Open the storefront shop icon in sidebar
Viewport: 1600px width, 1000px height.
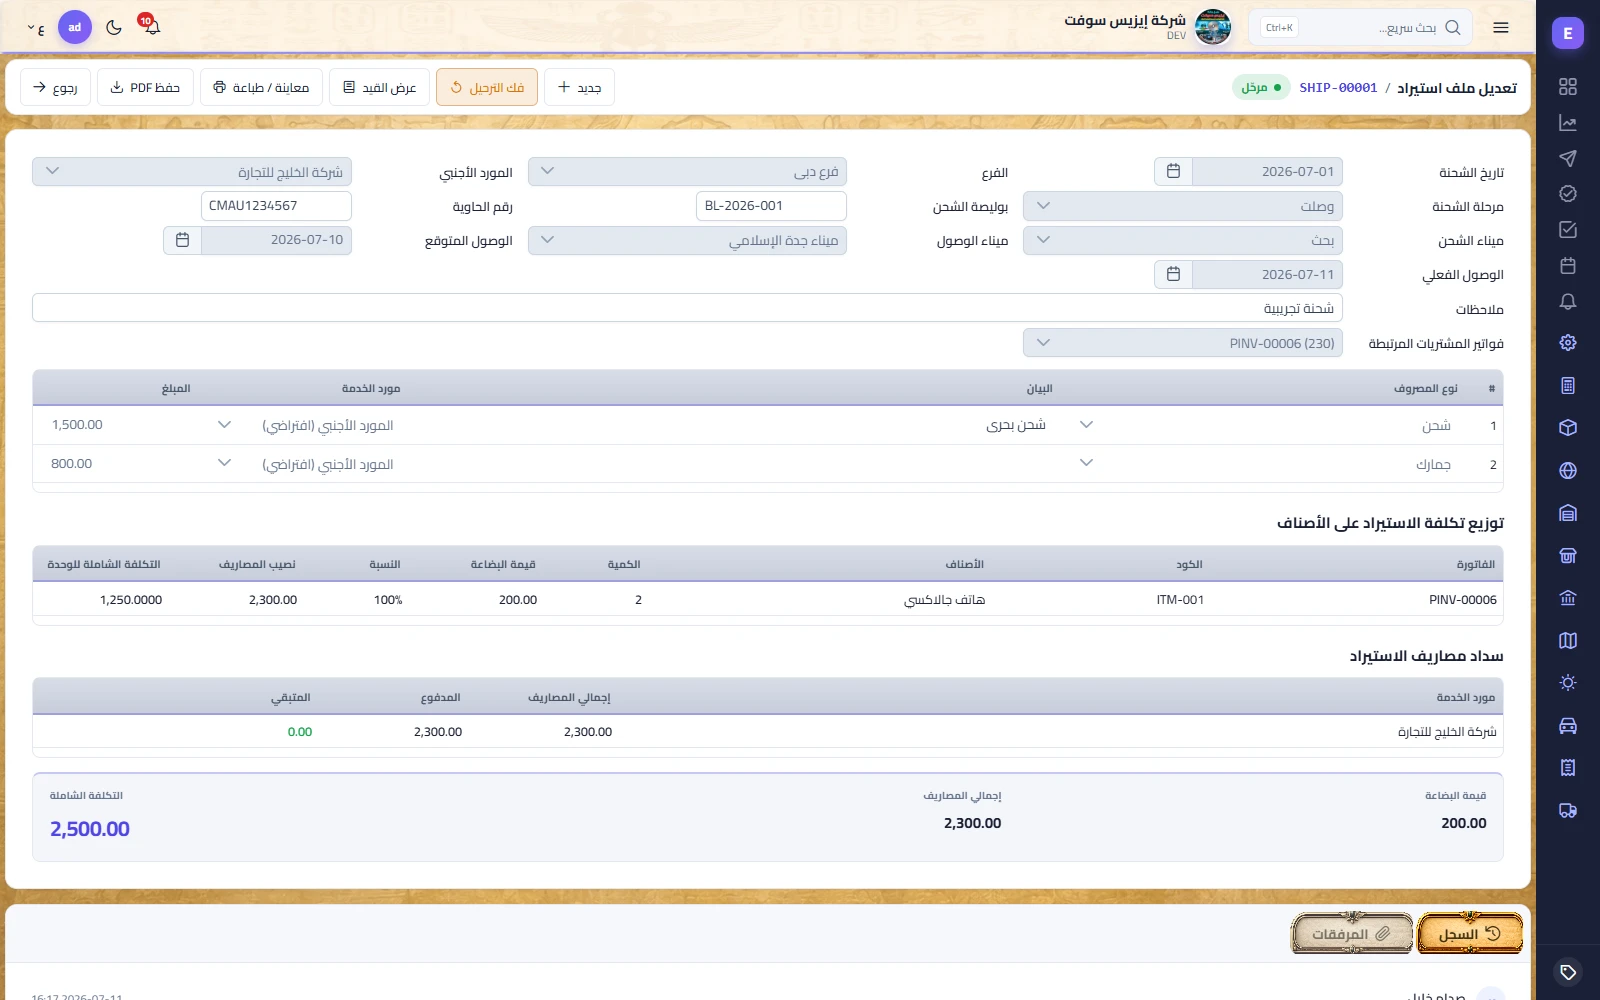point(1568,555)
